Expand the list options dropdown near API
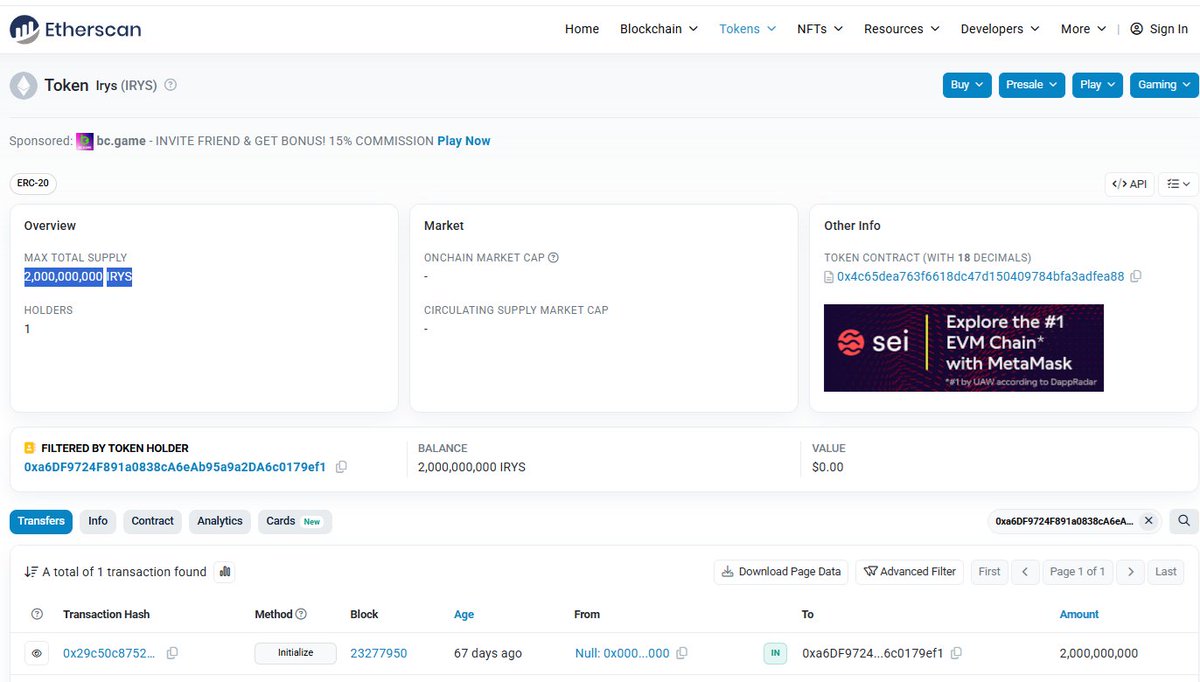The height and width of the screenshot is (682, 1200). 1178,184
